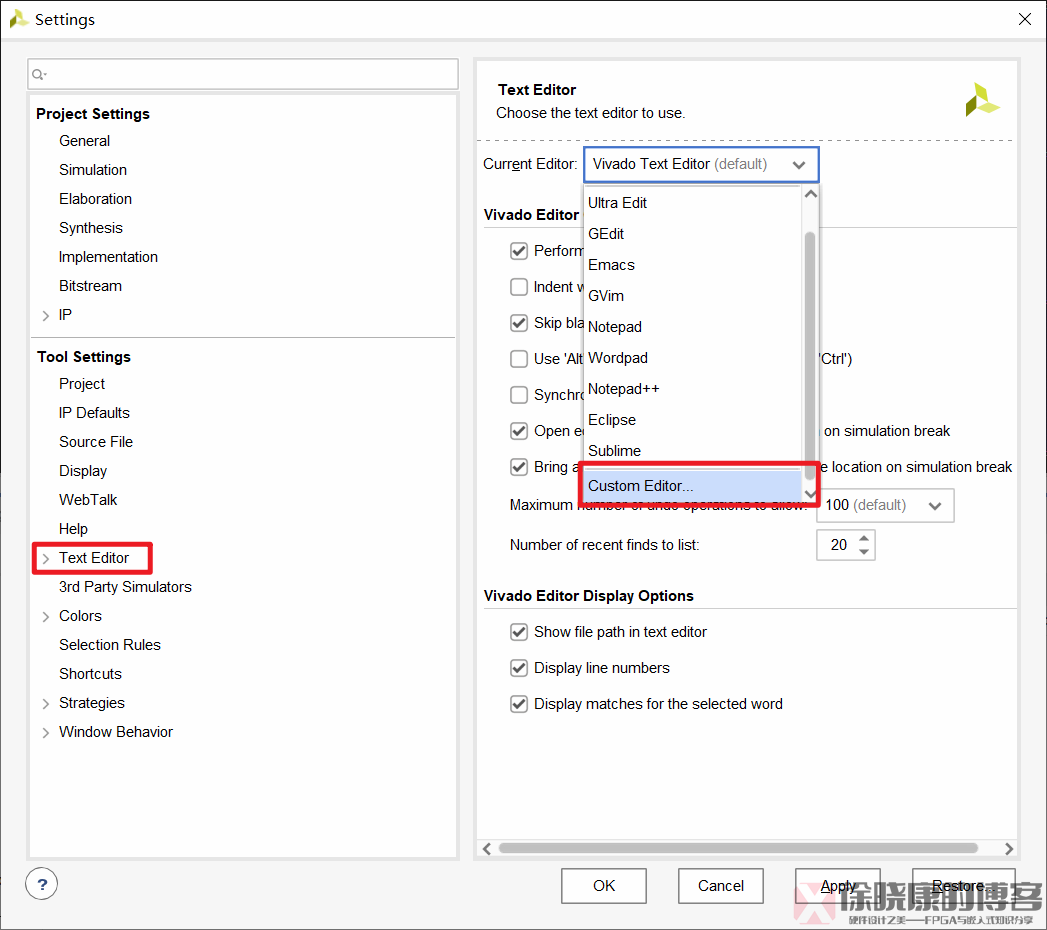
Task: Click the dropdown list scroll down arrow
Action: [x=811, y=494]
